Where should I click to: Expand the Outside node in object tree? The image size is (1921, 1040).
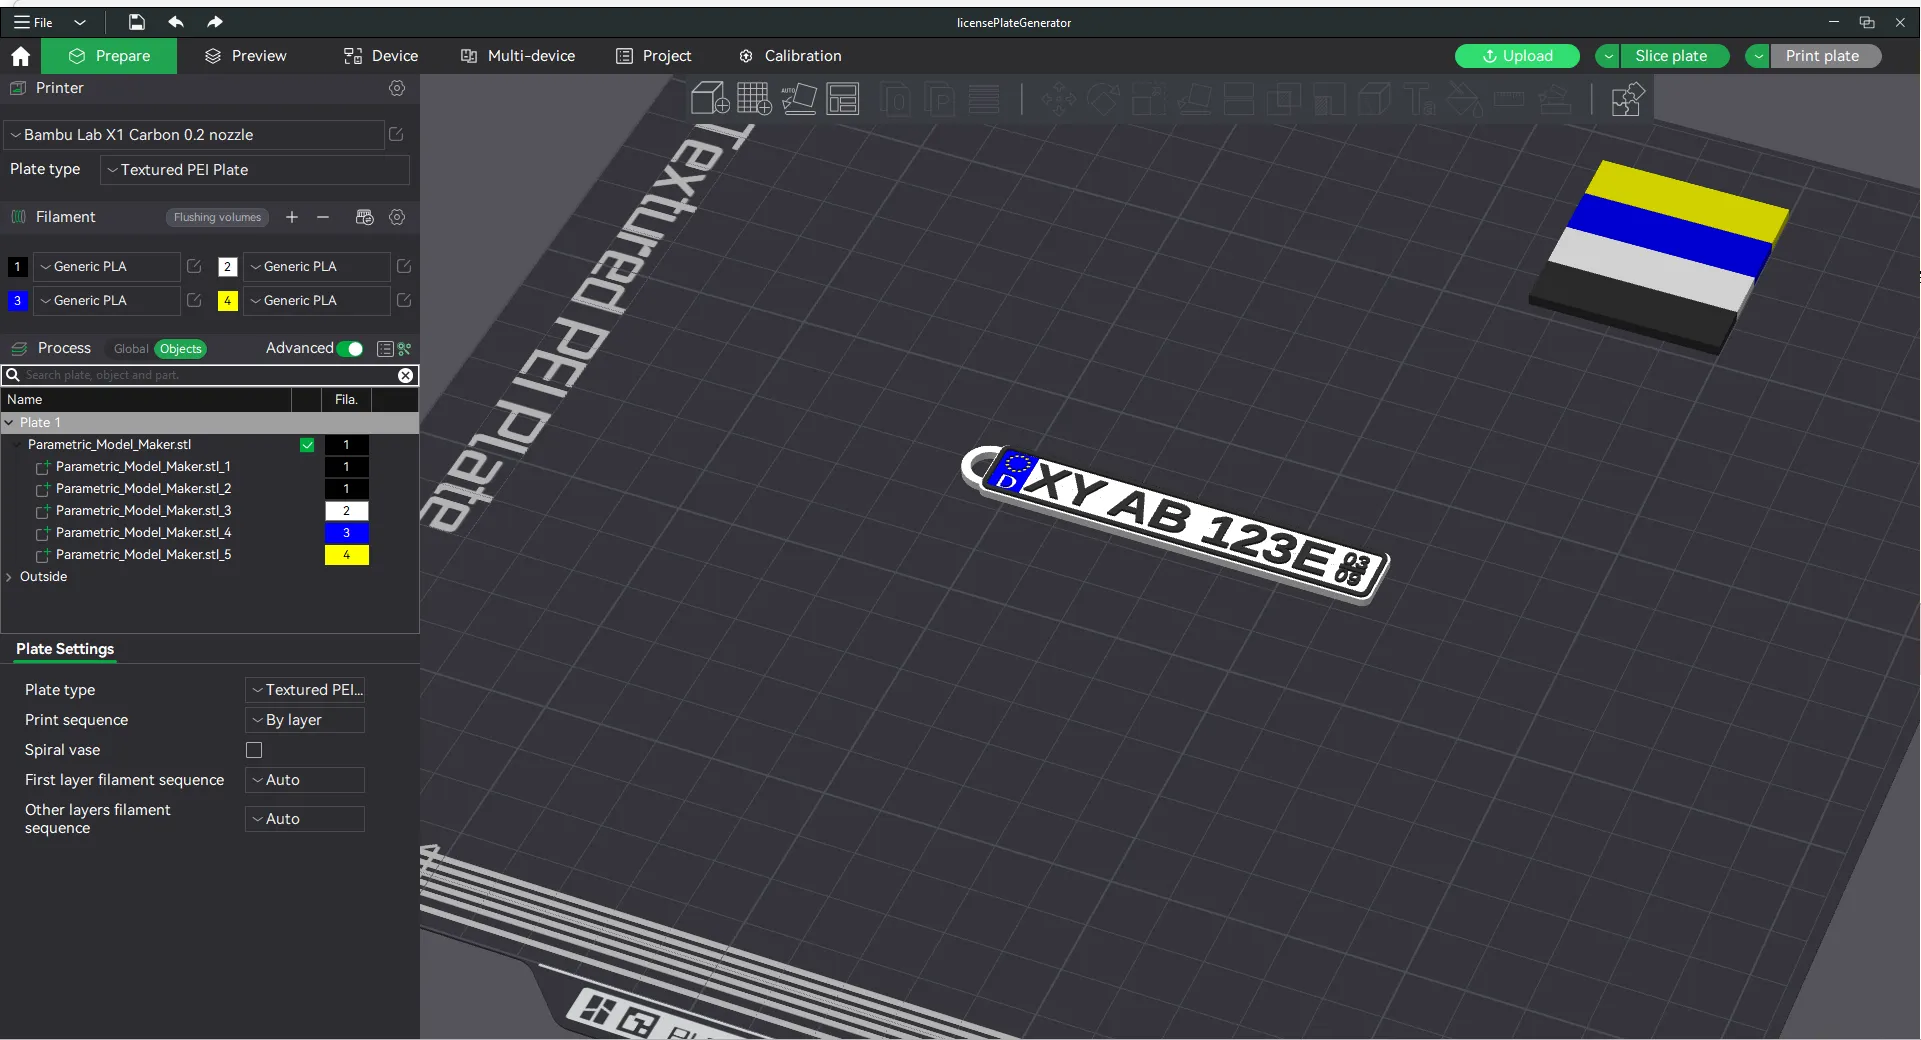9,577
